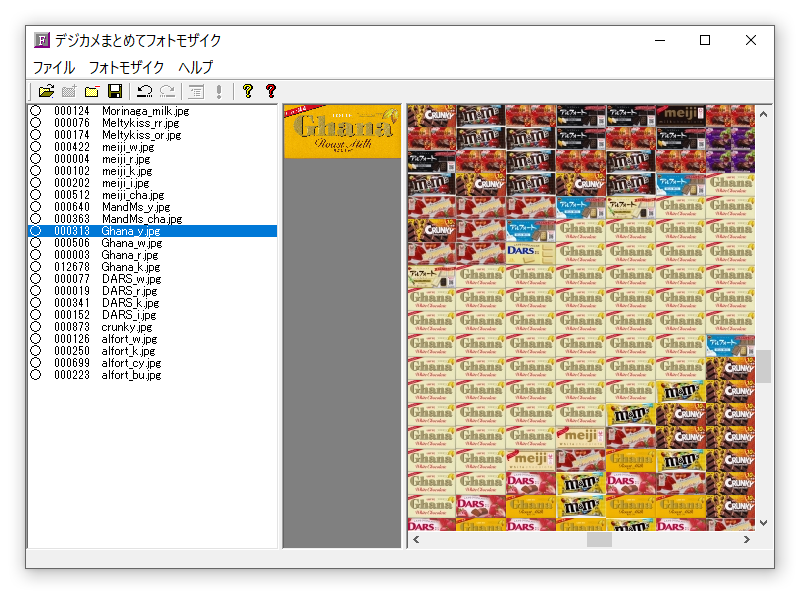This screenshot has height=600, width=800.
Task: Toggle the circle beside Ghana_k.jpg
Action: (35, 267)
